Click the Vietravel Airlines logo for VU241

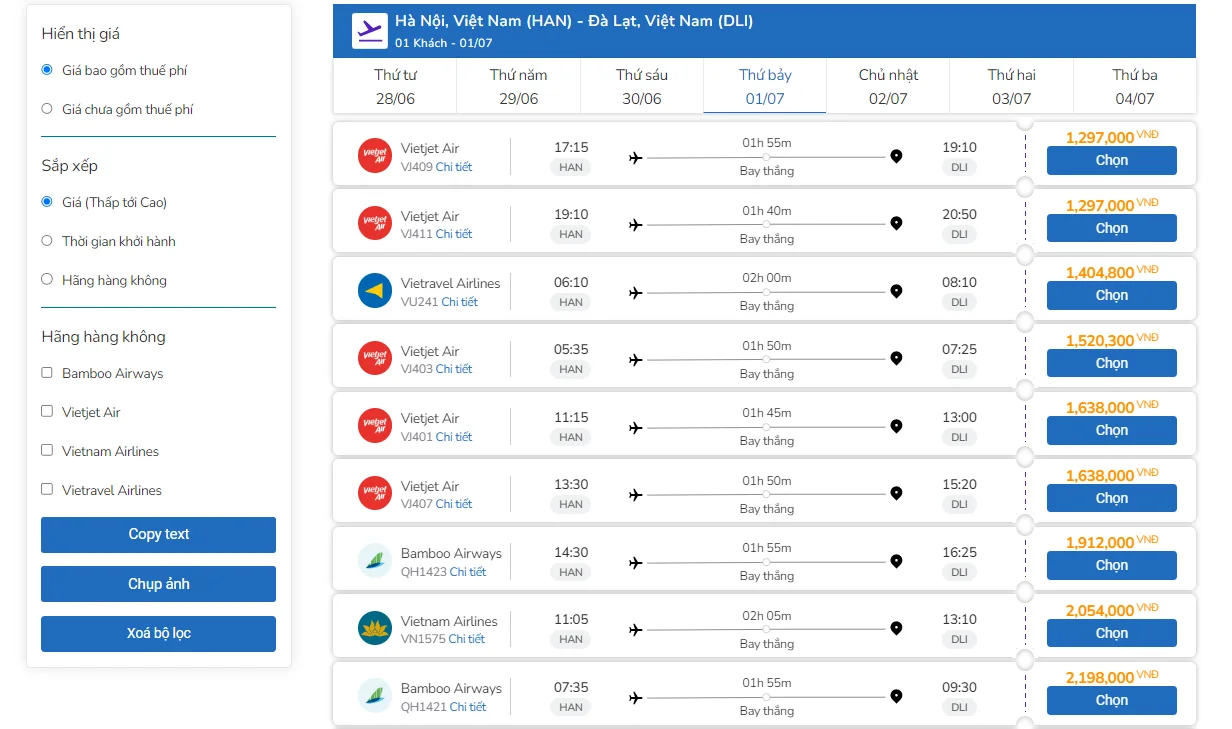(x=375, y=291)
